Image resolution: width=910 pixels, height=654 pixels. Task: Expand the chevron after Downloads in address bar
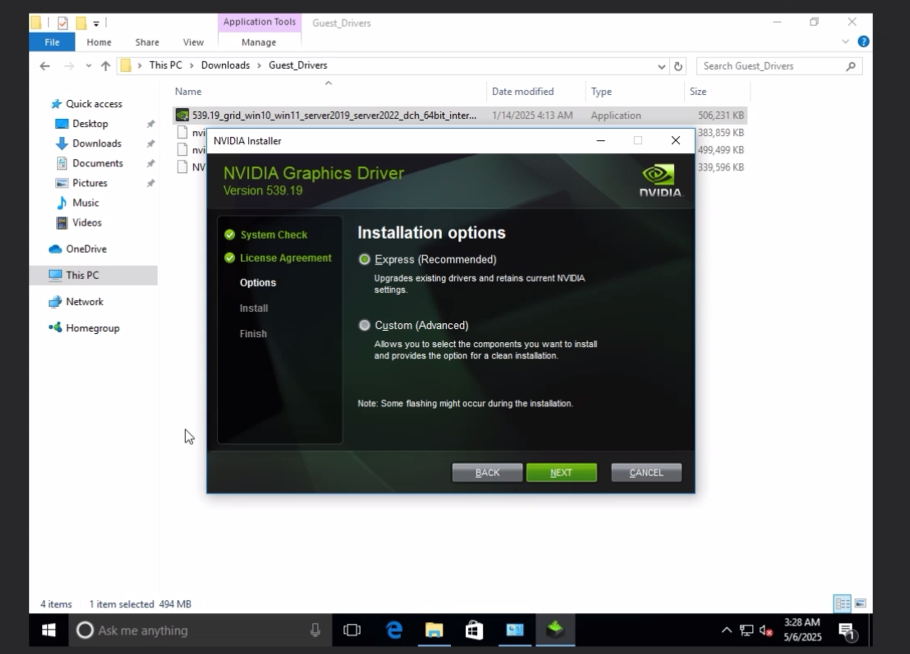[x=259, y=66]
